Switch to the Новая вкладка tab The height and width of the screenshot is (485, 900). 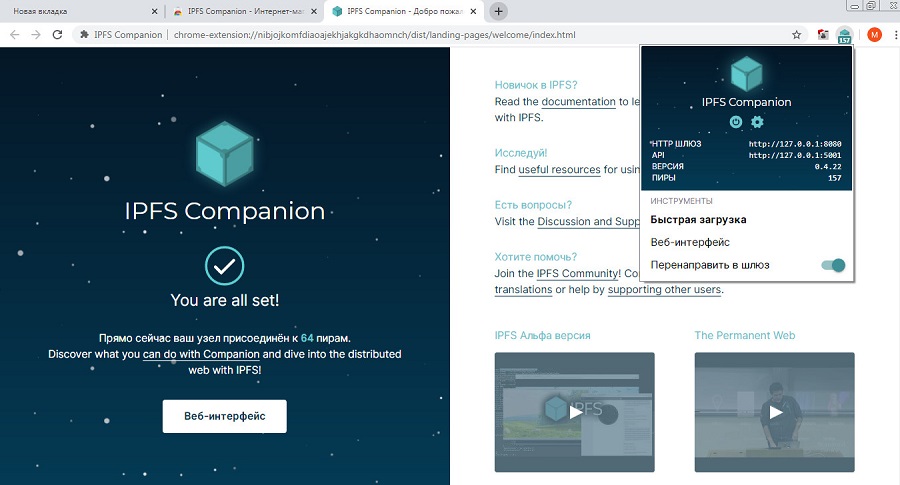(80, 11)
